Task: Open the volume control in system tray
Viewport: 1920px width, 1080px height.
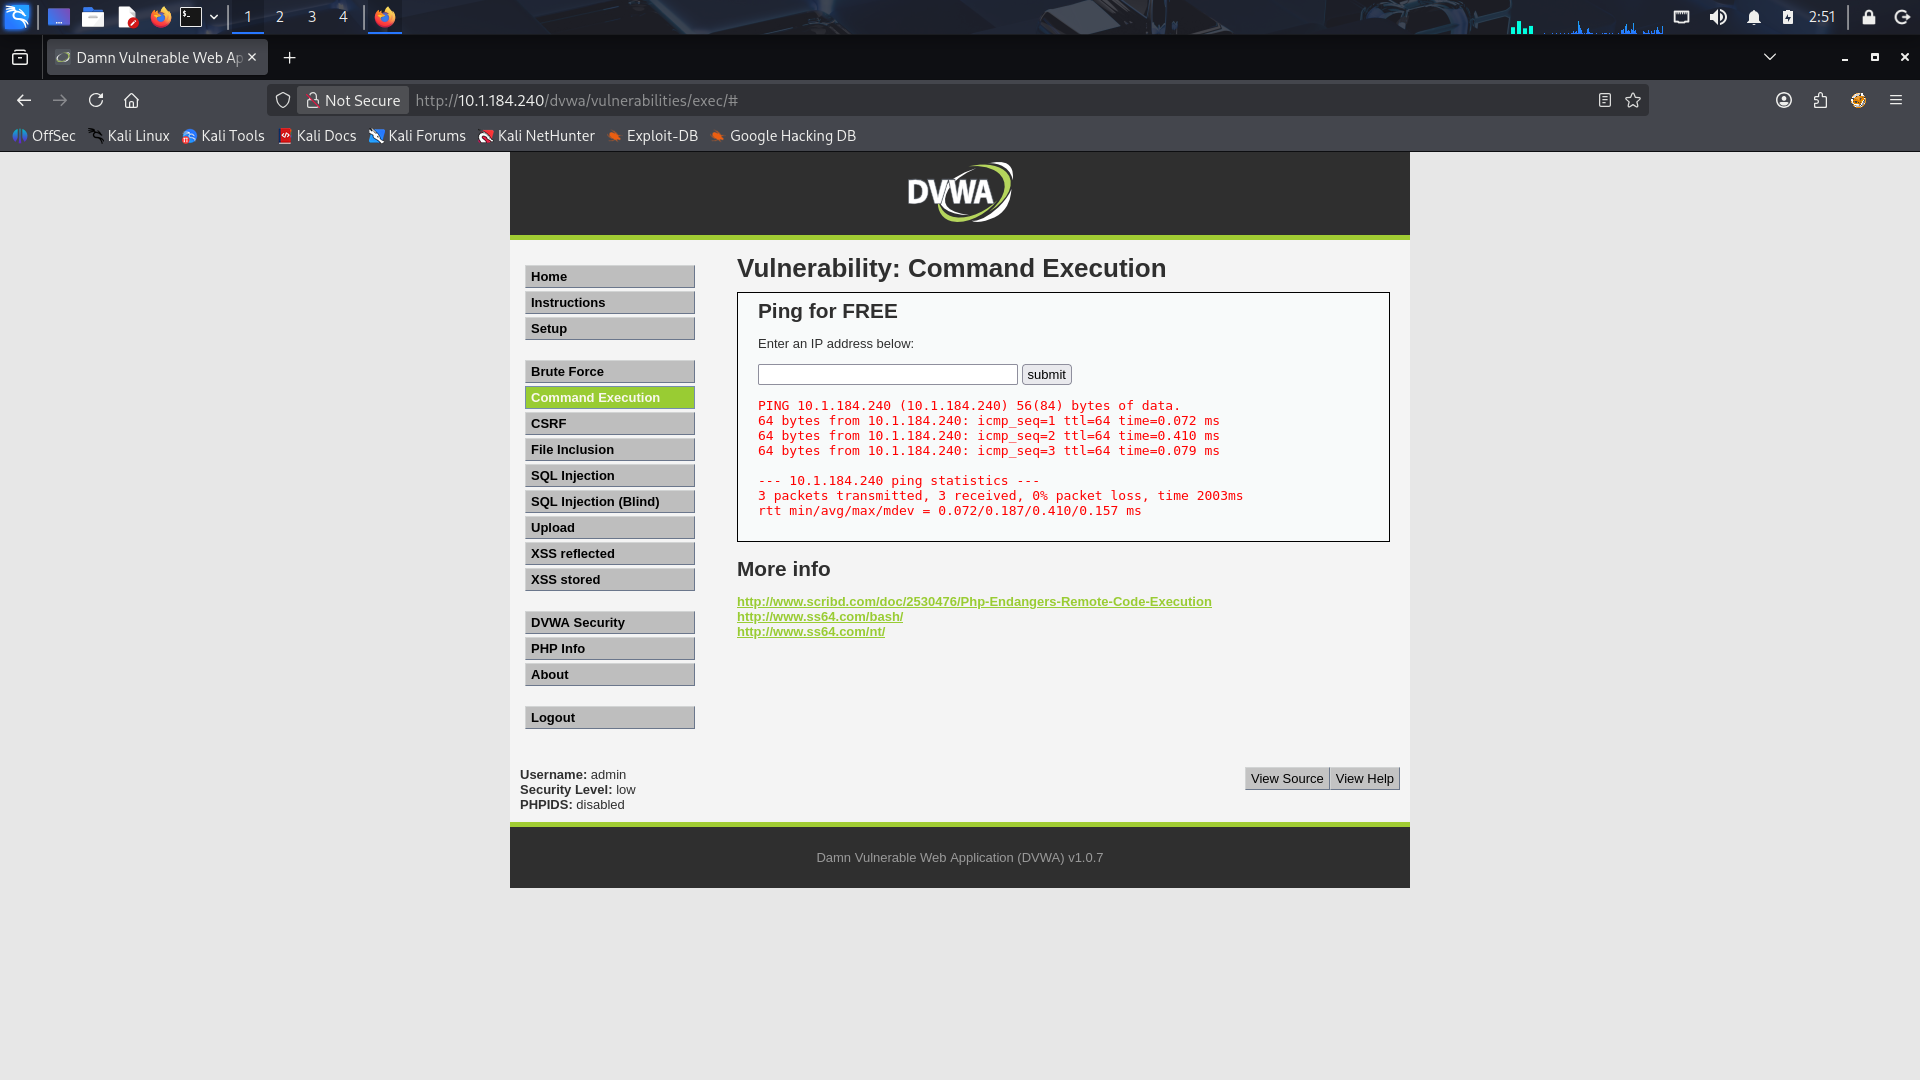Action: tap(1718, 17)
